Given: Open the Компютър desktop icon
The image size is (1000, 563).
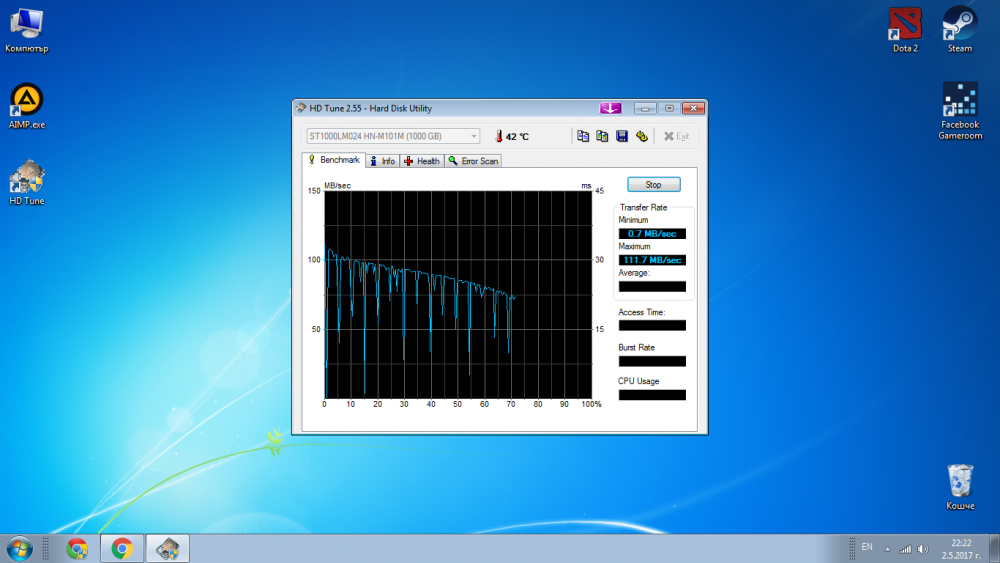Looking at the screenshot, I should click(27, 30).
